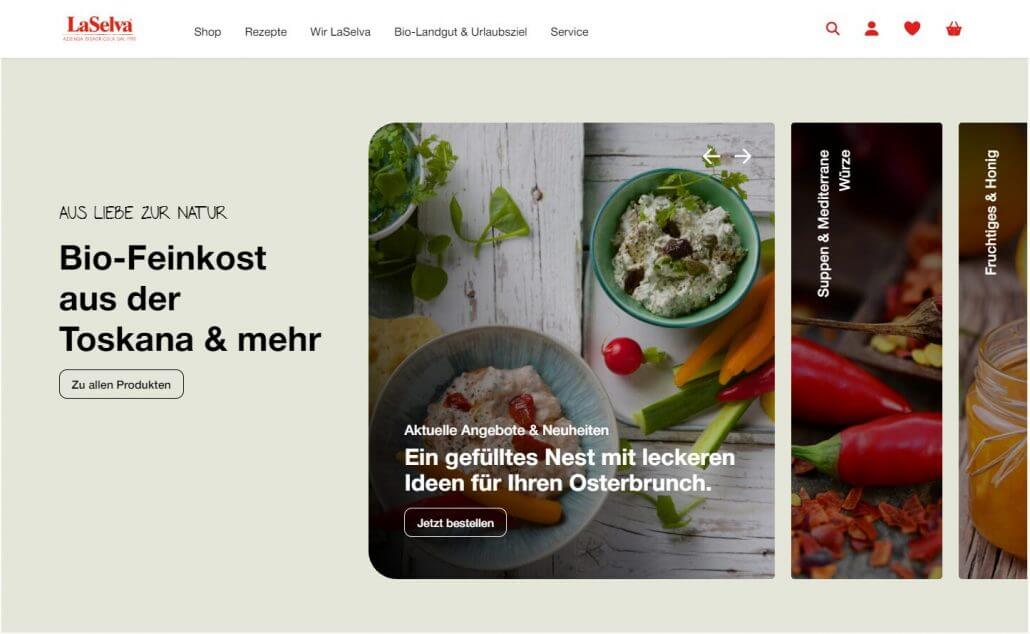
Task: Expand the Fruchtiges & Honig panel
Action: (x=993, y=351)
